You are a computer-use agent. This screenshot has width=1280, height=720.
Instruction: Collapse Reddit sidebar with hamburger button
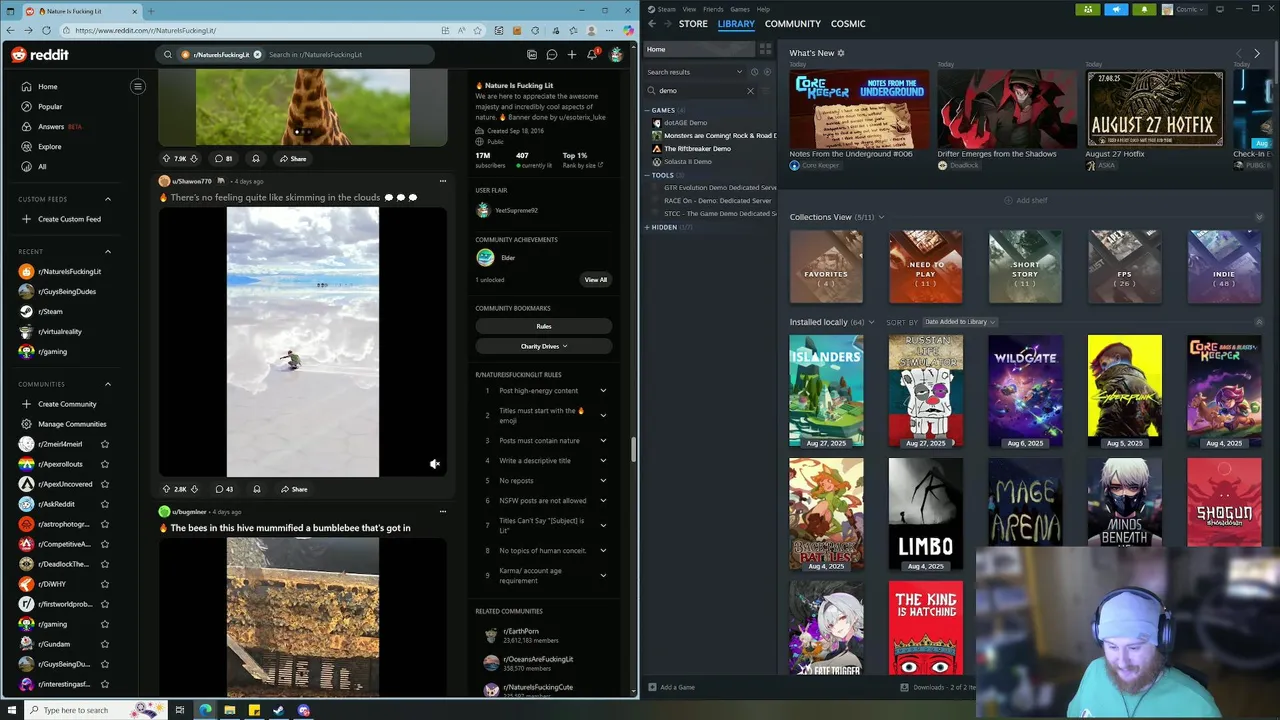coord(138,86)
